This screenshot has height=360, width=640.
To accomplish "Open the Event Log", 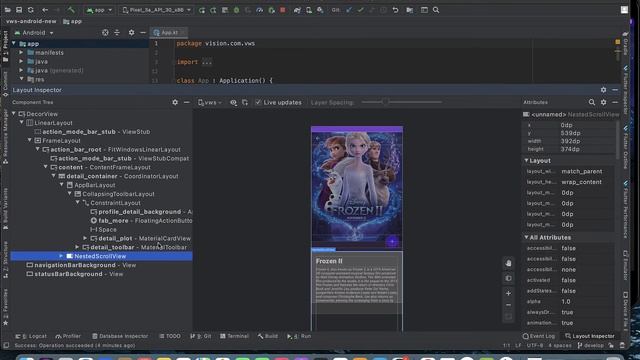I will [x=539, y=336].
